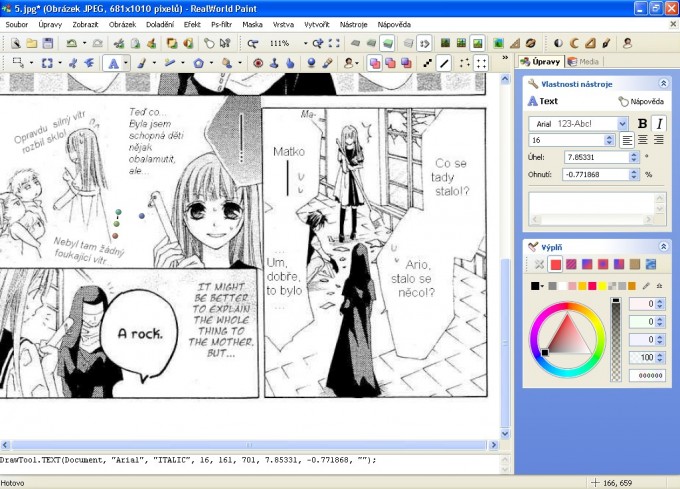Image resolution: width=680 pixels, height=489 pixels.
Task: Click the swirl effect icon
Action: 531,43
